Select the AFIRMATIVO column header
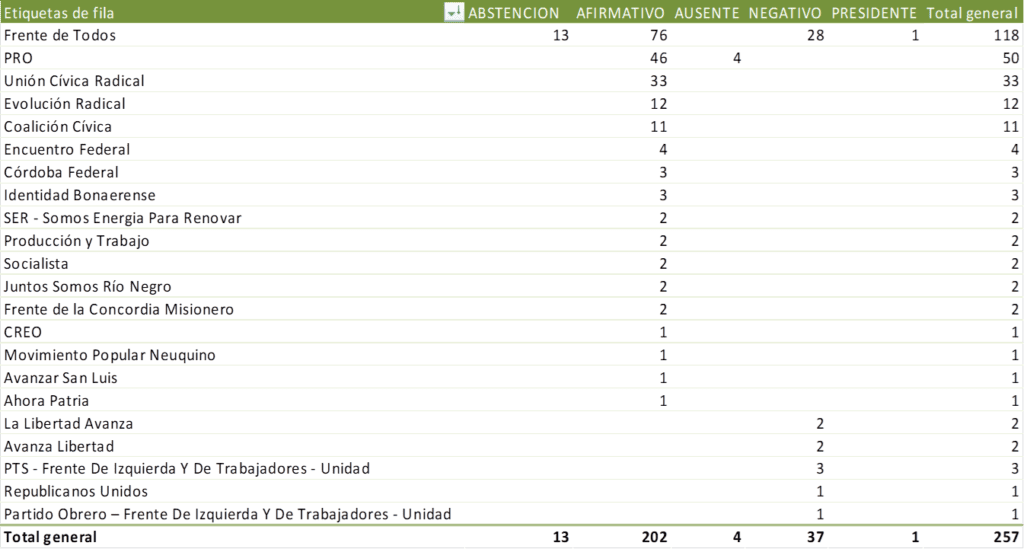The image size is (1024, 549). point(620,13)
